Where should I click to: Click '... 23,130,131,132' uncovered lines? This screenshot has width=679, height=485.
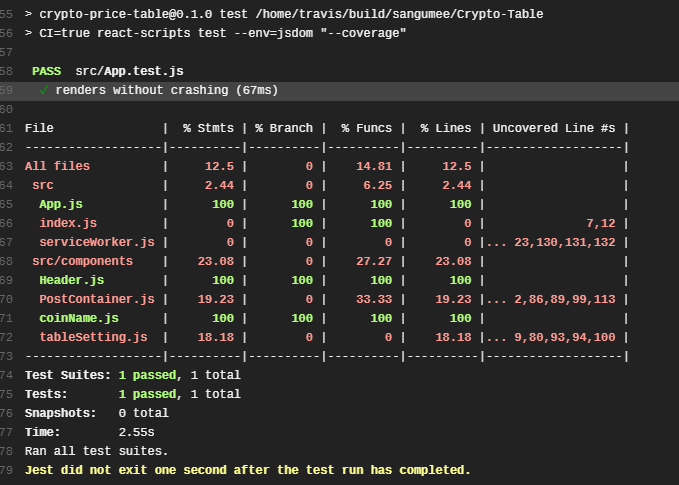pos(551,242)
